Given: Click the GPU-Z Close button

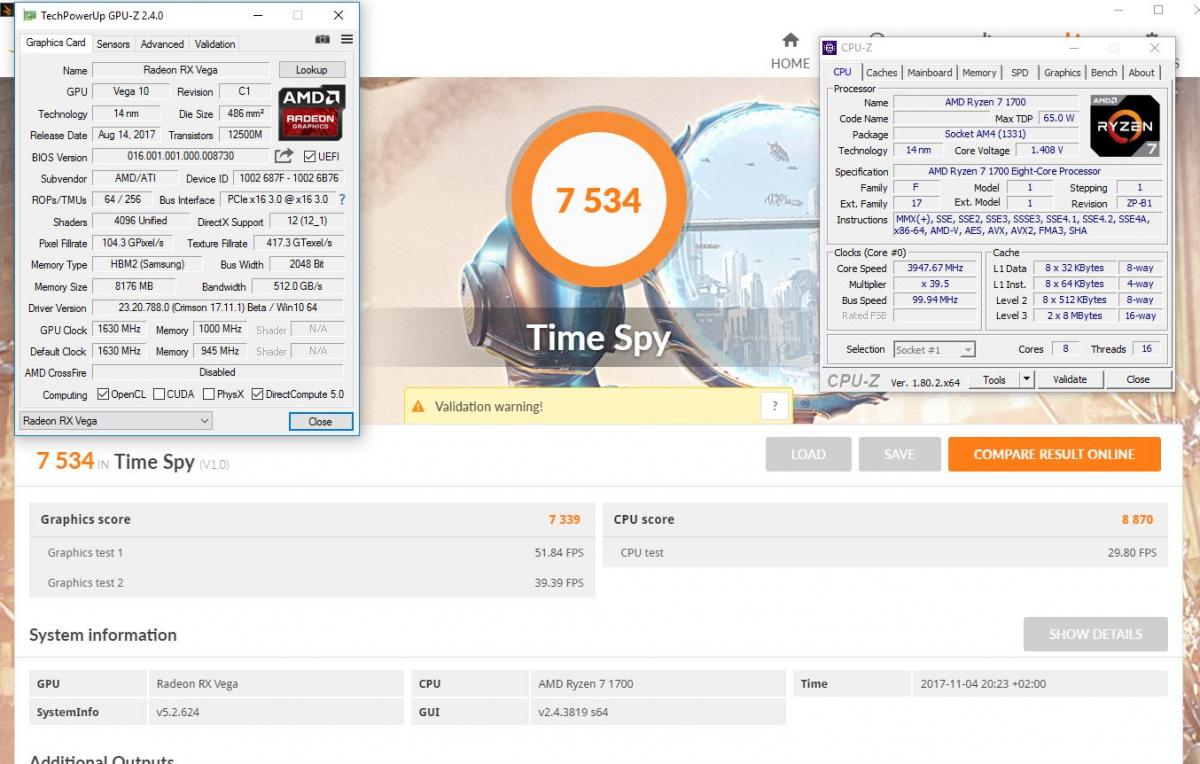Looking at the screenshot, I should pyautogui.click(x=320, y=421).
